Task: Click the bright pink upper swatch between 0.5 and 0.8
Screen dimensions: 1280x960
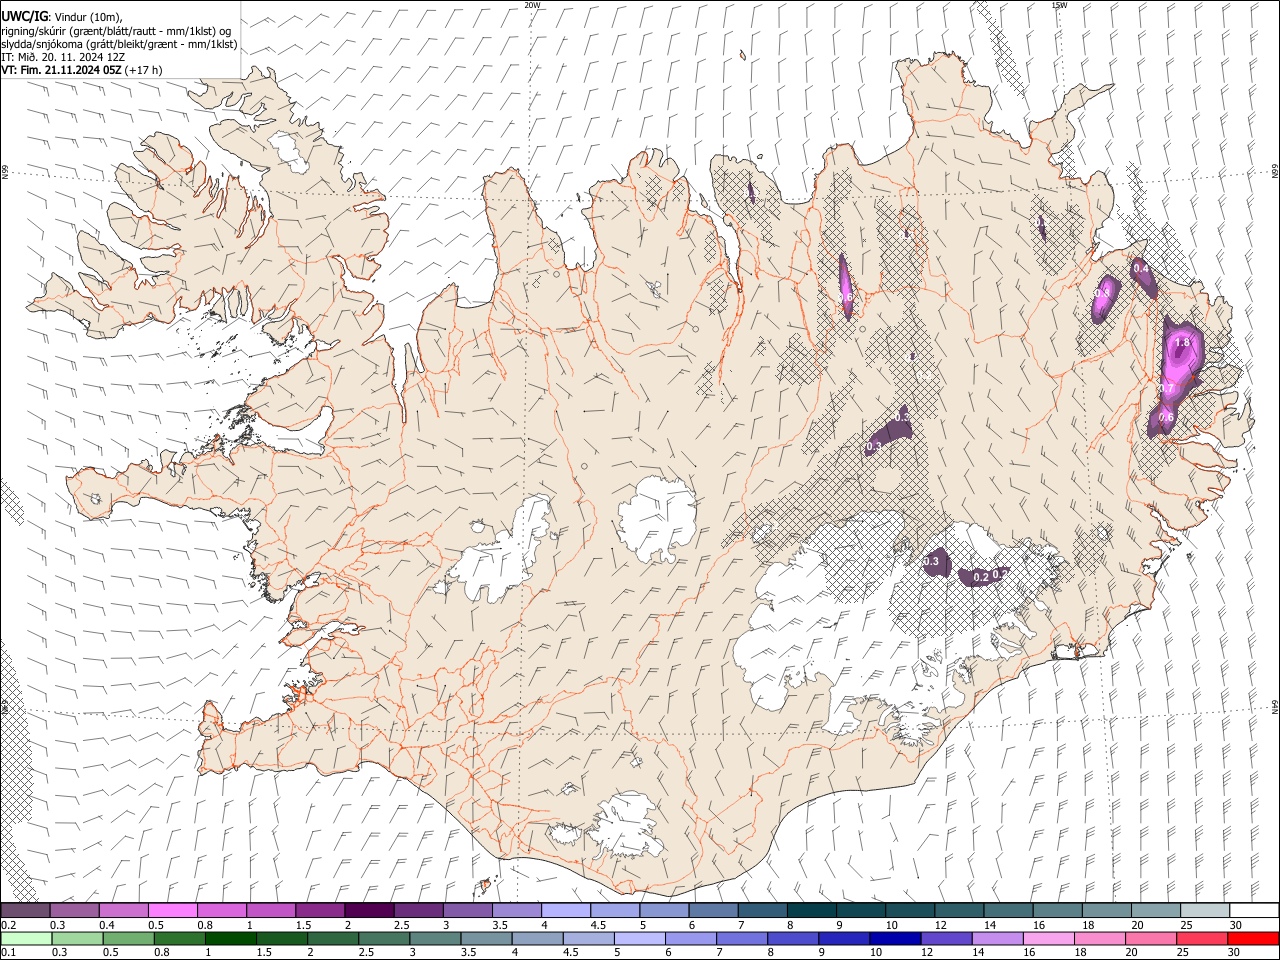Action: click(x=173, y=910)
